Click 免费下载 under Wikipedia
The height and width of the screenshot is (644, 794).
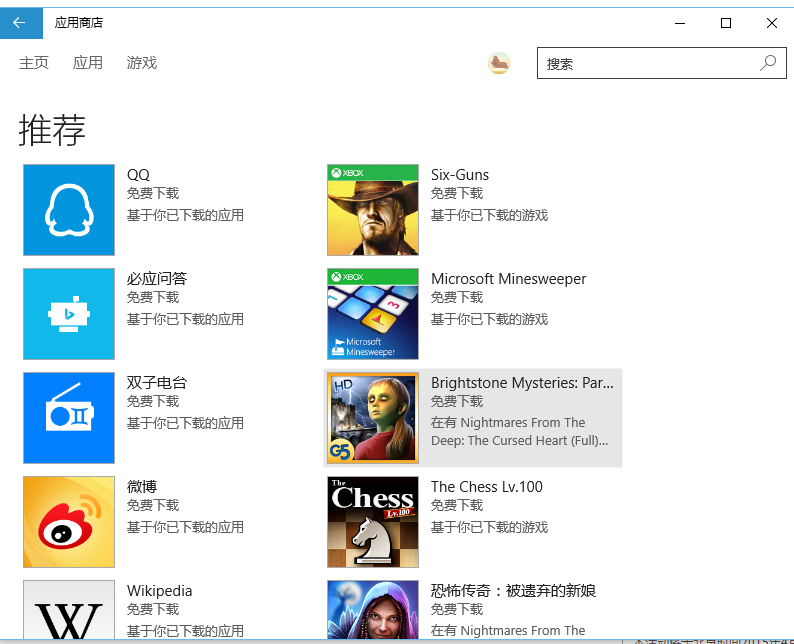pos(153,609)
